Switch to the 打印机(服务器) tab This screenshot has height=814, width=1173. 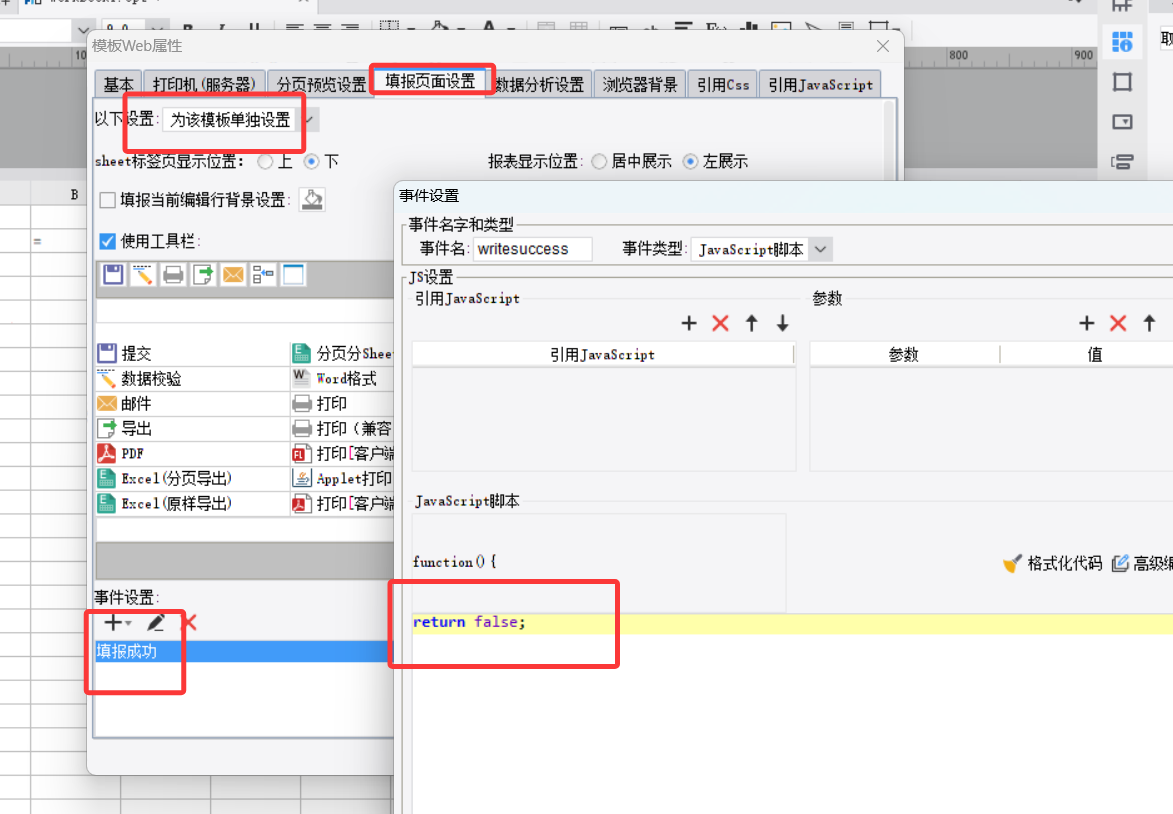204,85
